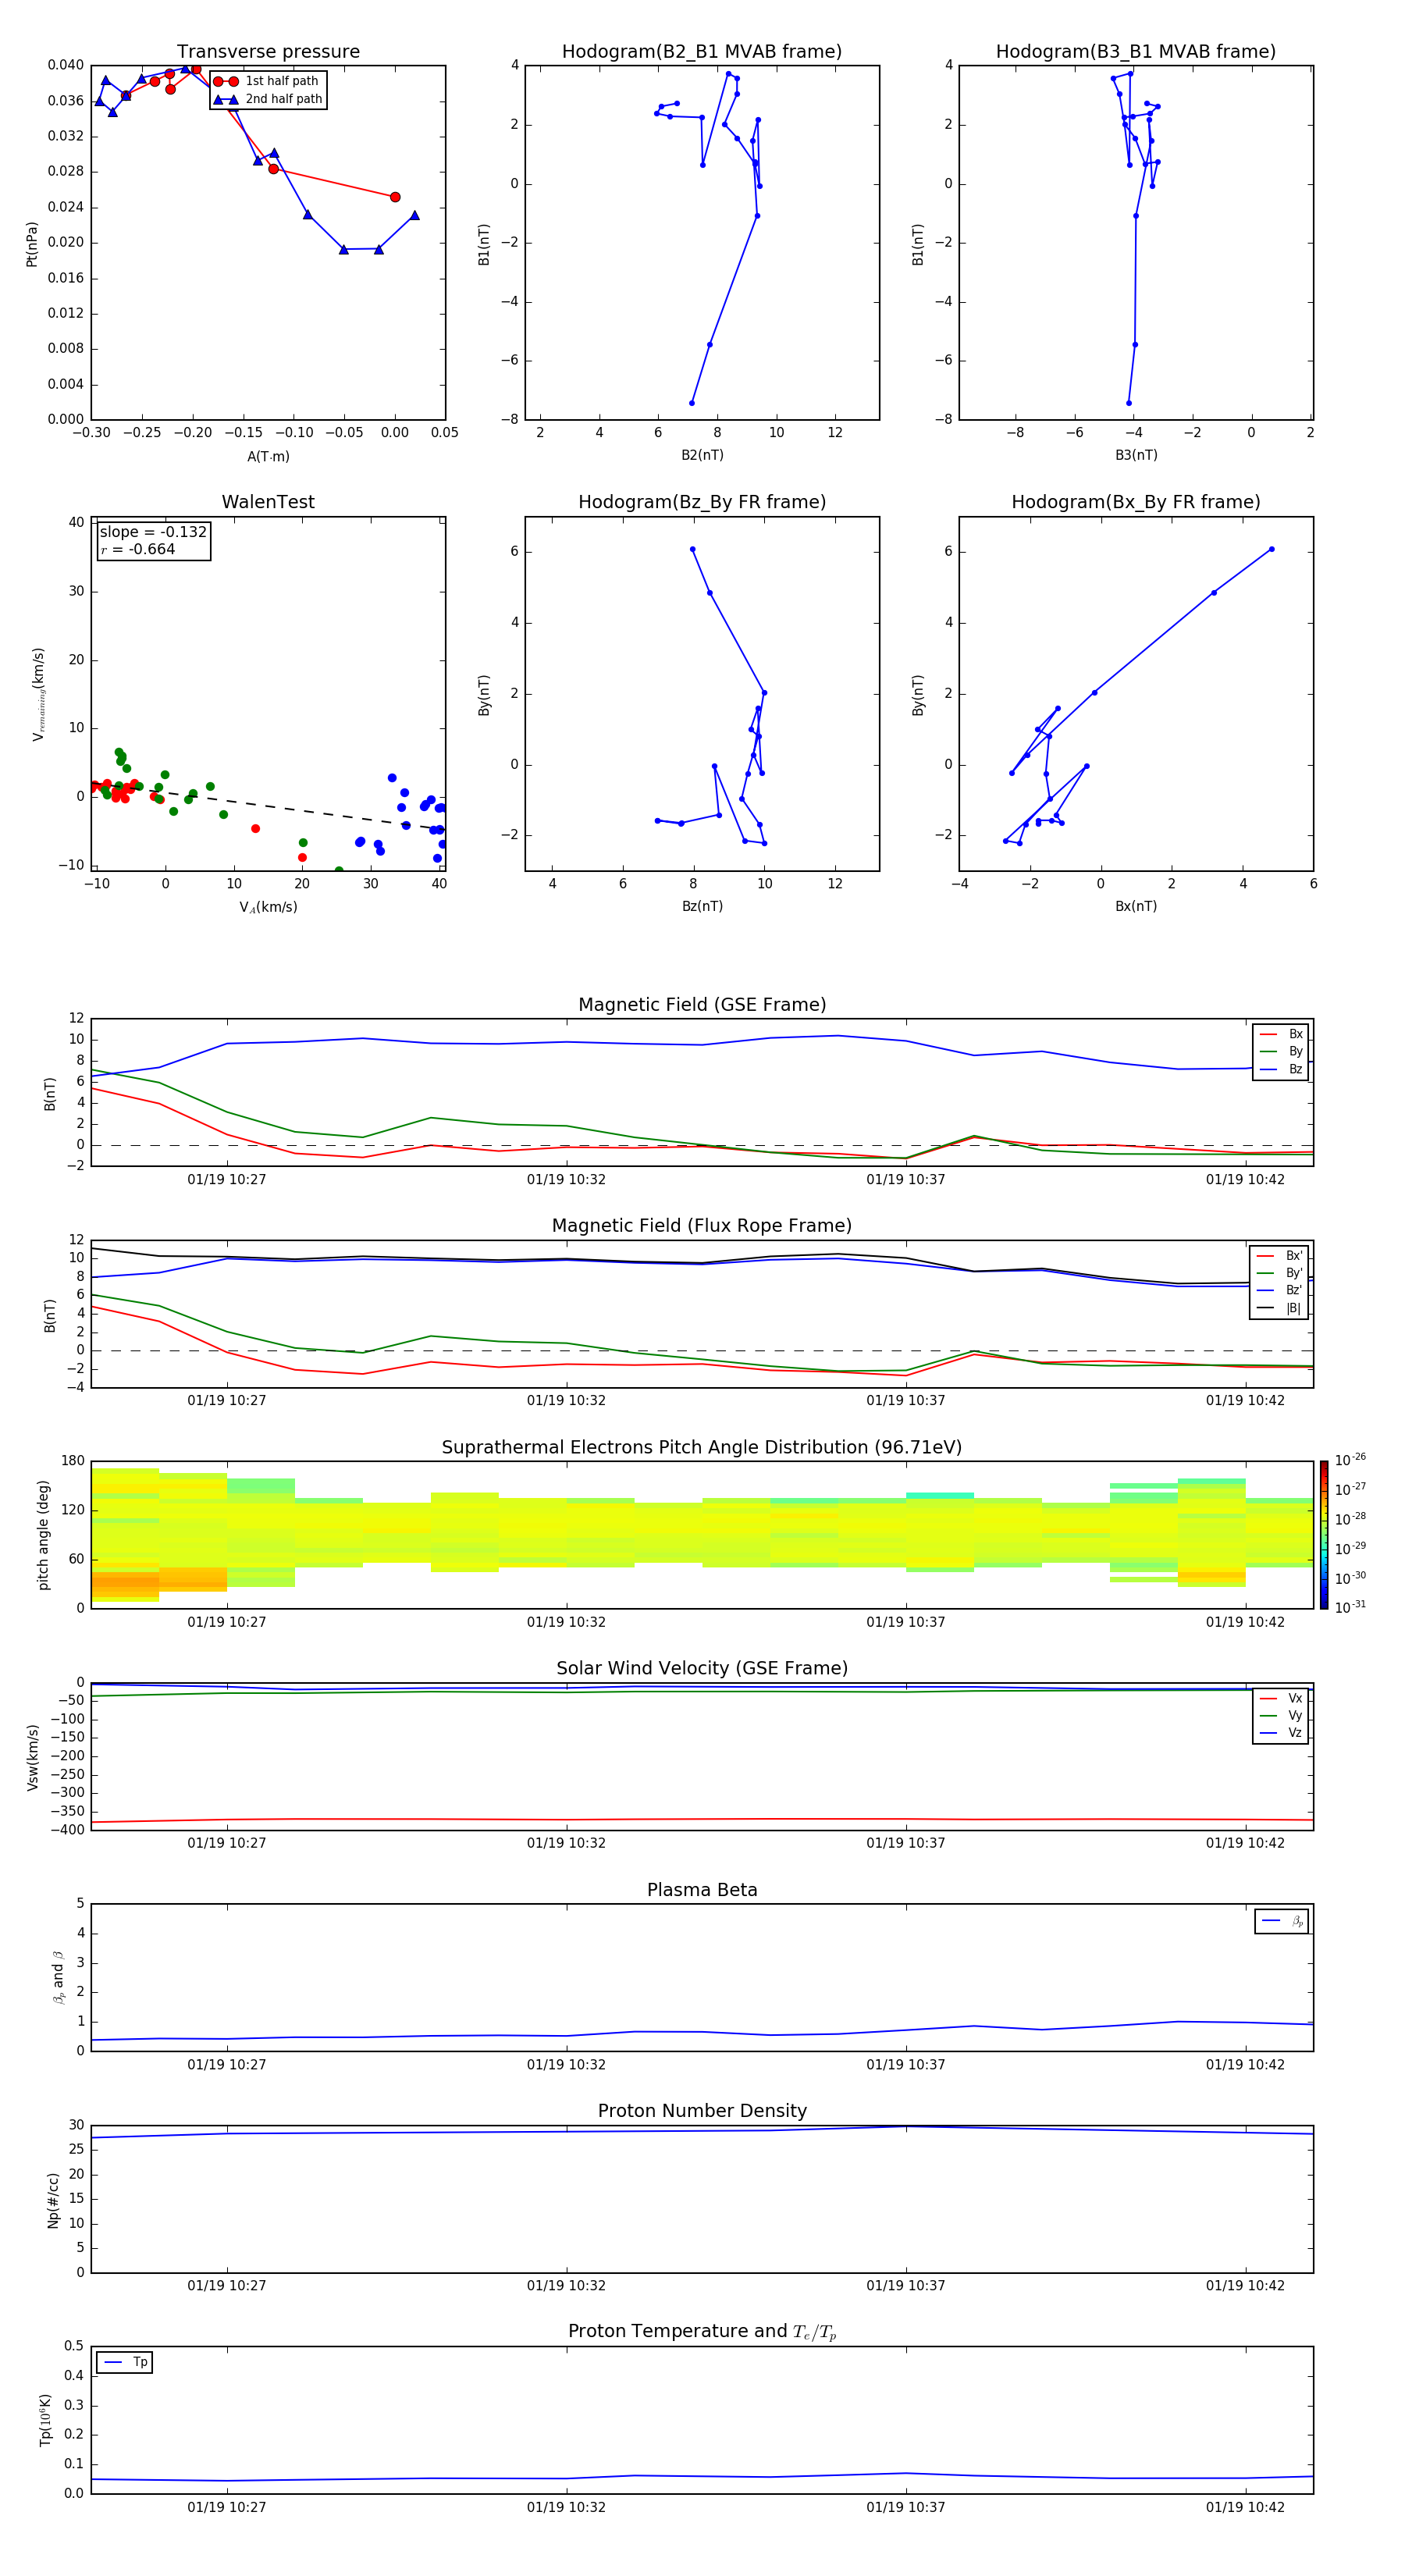Click the "A(T·m)" x-axis label
This screenshot has width=1405, height=2576.
268,457
